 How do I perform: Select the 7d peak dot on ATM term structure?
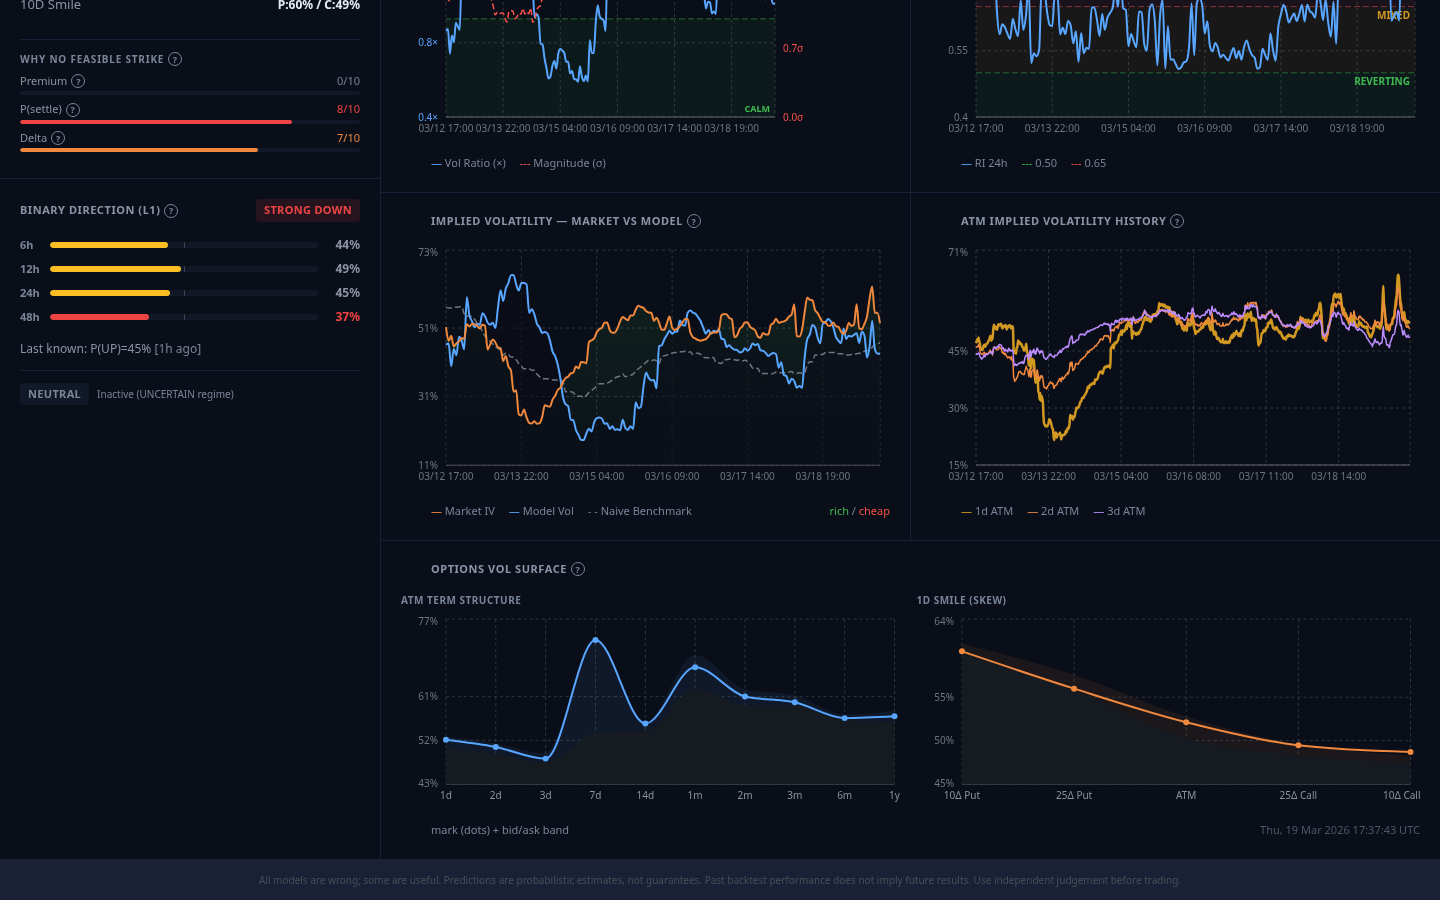[595, 640]
